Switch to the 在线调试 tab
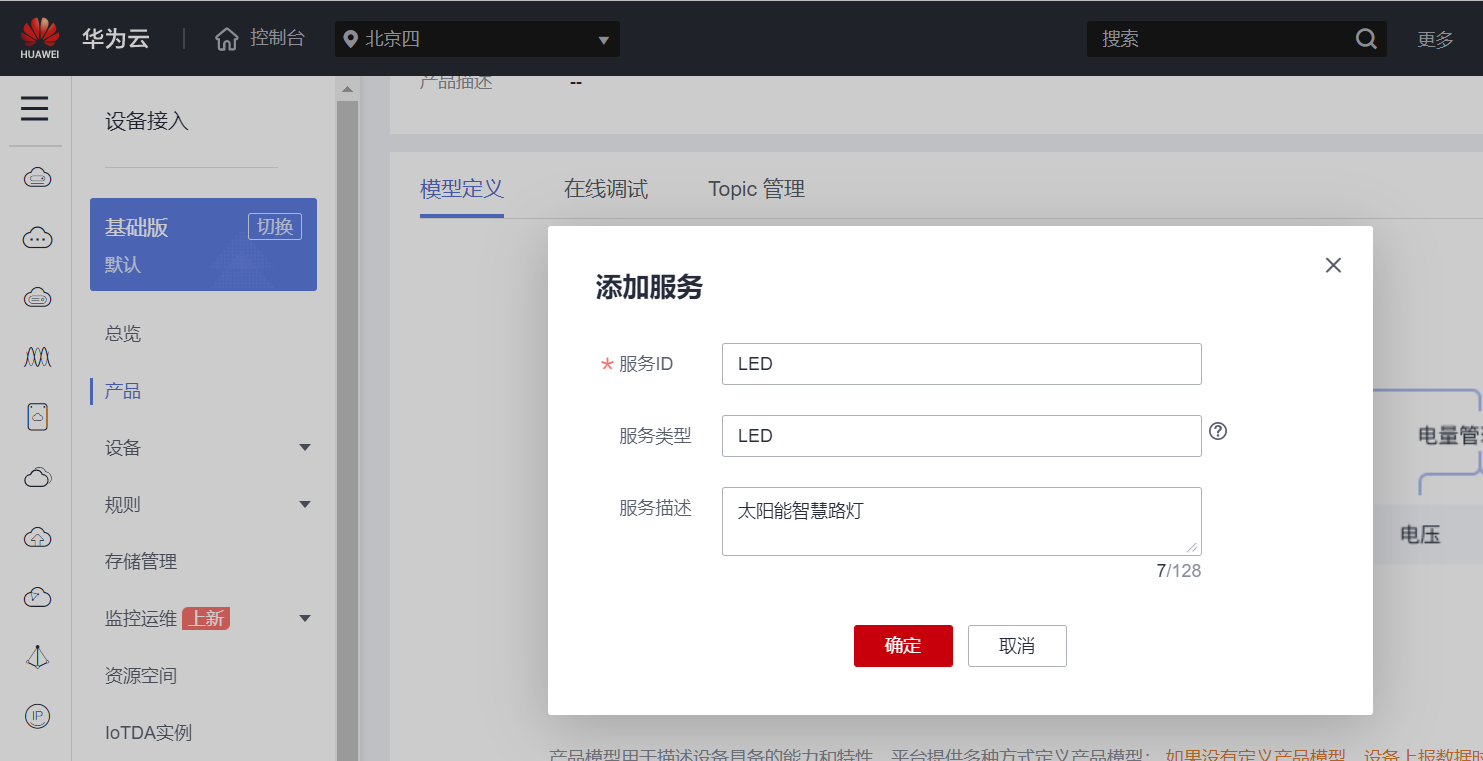1483x761 pixels. 605,189
